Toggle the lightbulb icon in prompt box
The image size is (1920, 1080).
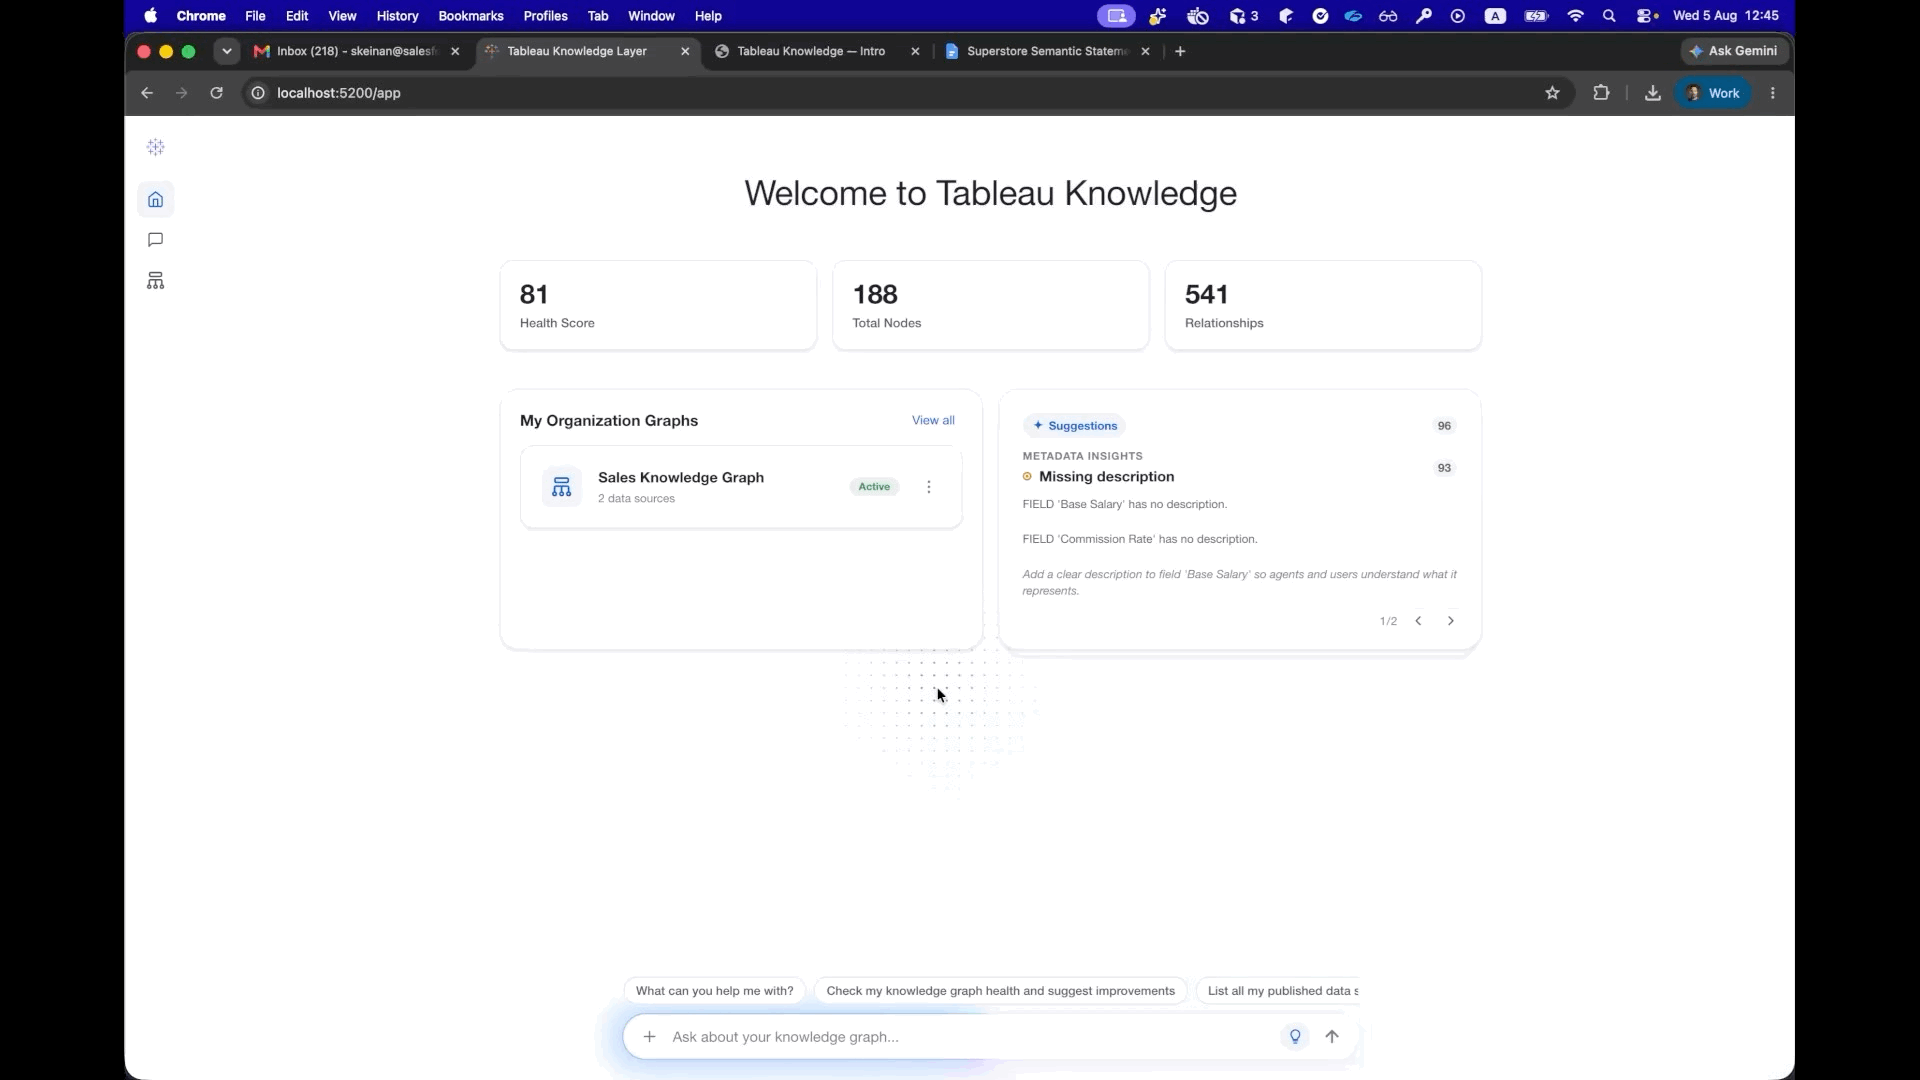[1295, 1037]
